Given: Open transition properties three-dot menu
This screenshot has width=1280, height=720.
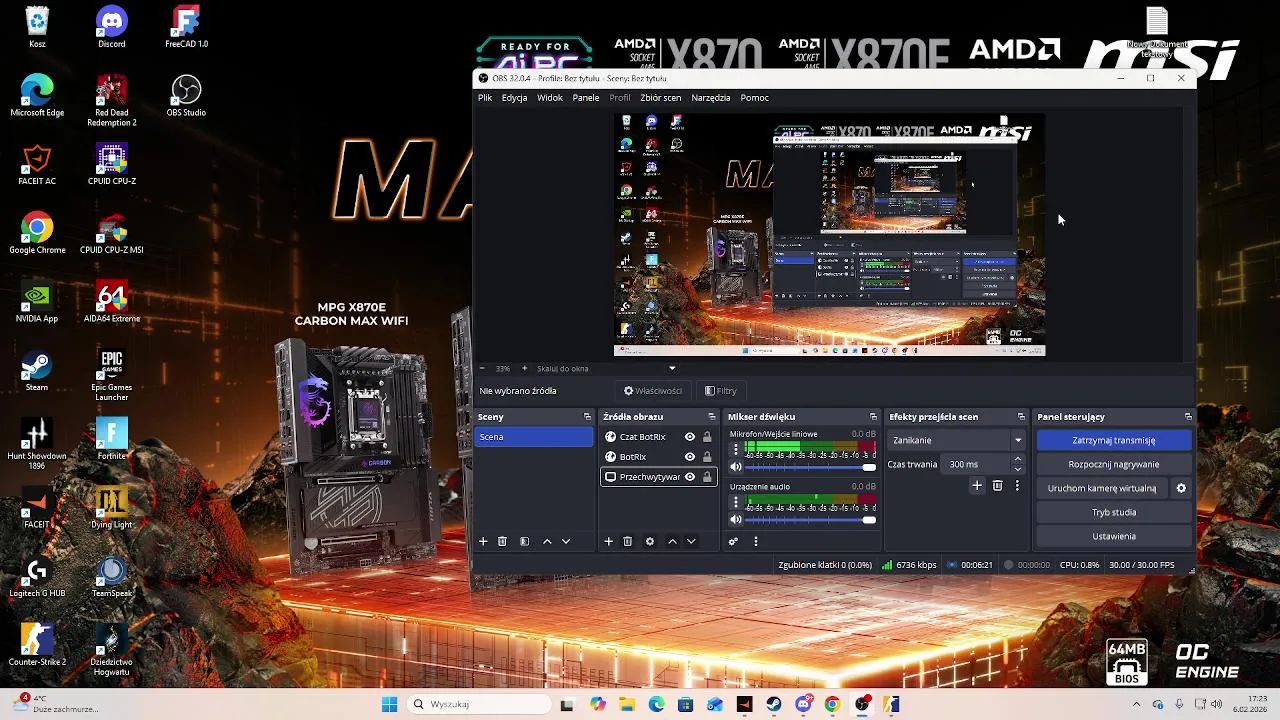Looking at the screenshot, I should pos(1017,486).
